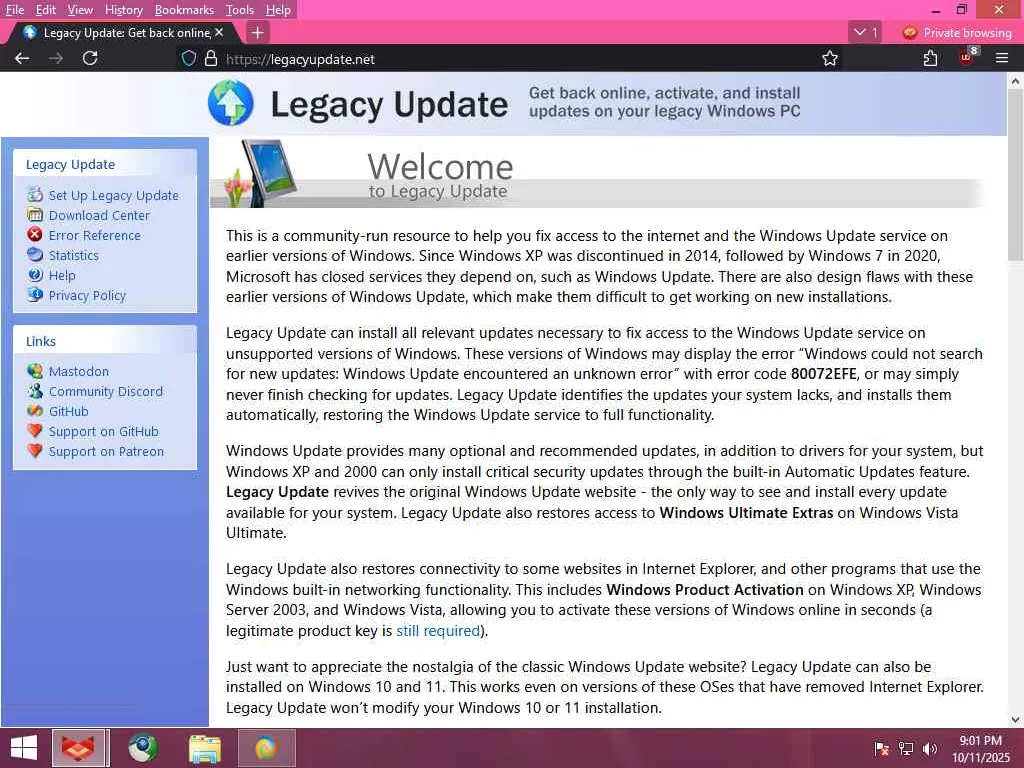Click the Help question mark icon
The image size is (1024, 768).
pyautogui.click(x=35, y=275)
